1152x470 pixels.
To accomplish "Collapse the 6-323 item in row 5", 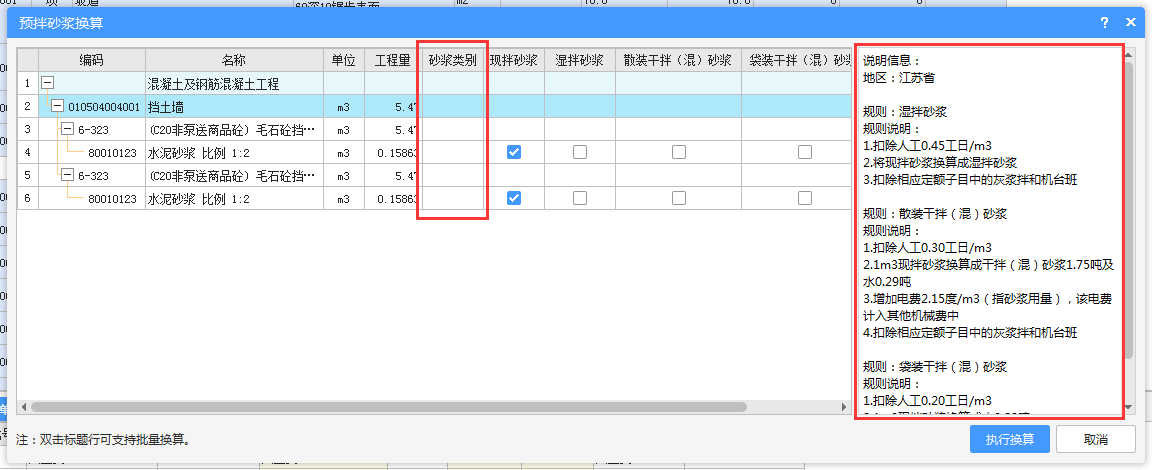I will 67,175.
